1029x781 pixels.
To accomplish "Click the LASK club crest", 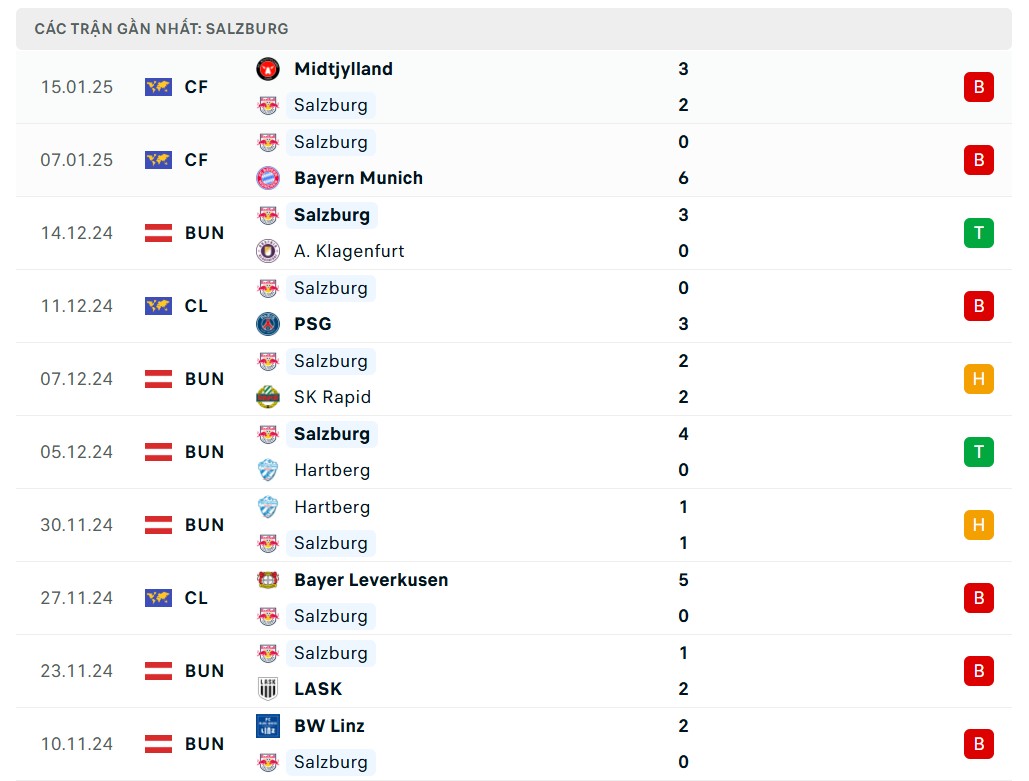I will tap(267, 689).
